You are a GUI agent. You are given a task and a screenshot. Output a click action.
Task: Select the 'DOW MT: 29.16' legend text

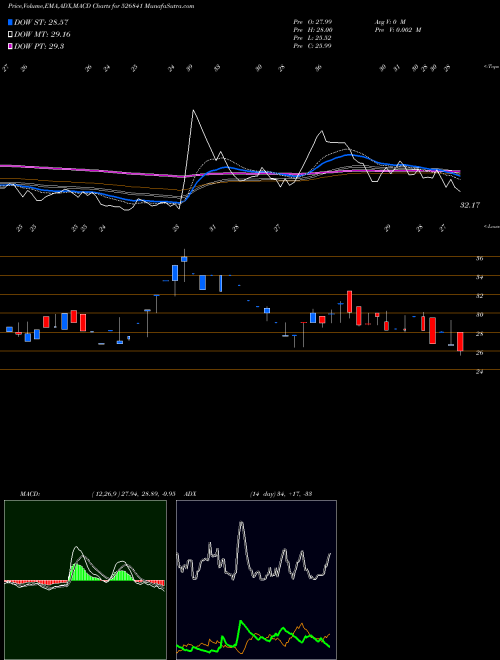[x=42, y=35]
